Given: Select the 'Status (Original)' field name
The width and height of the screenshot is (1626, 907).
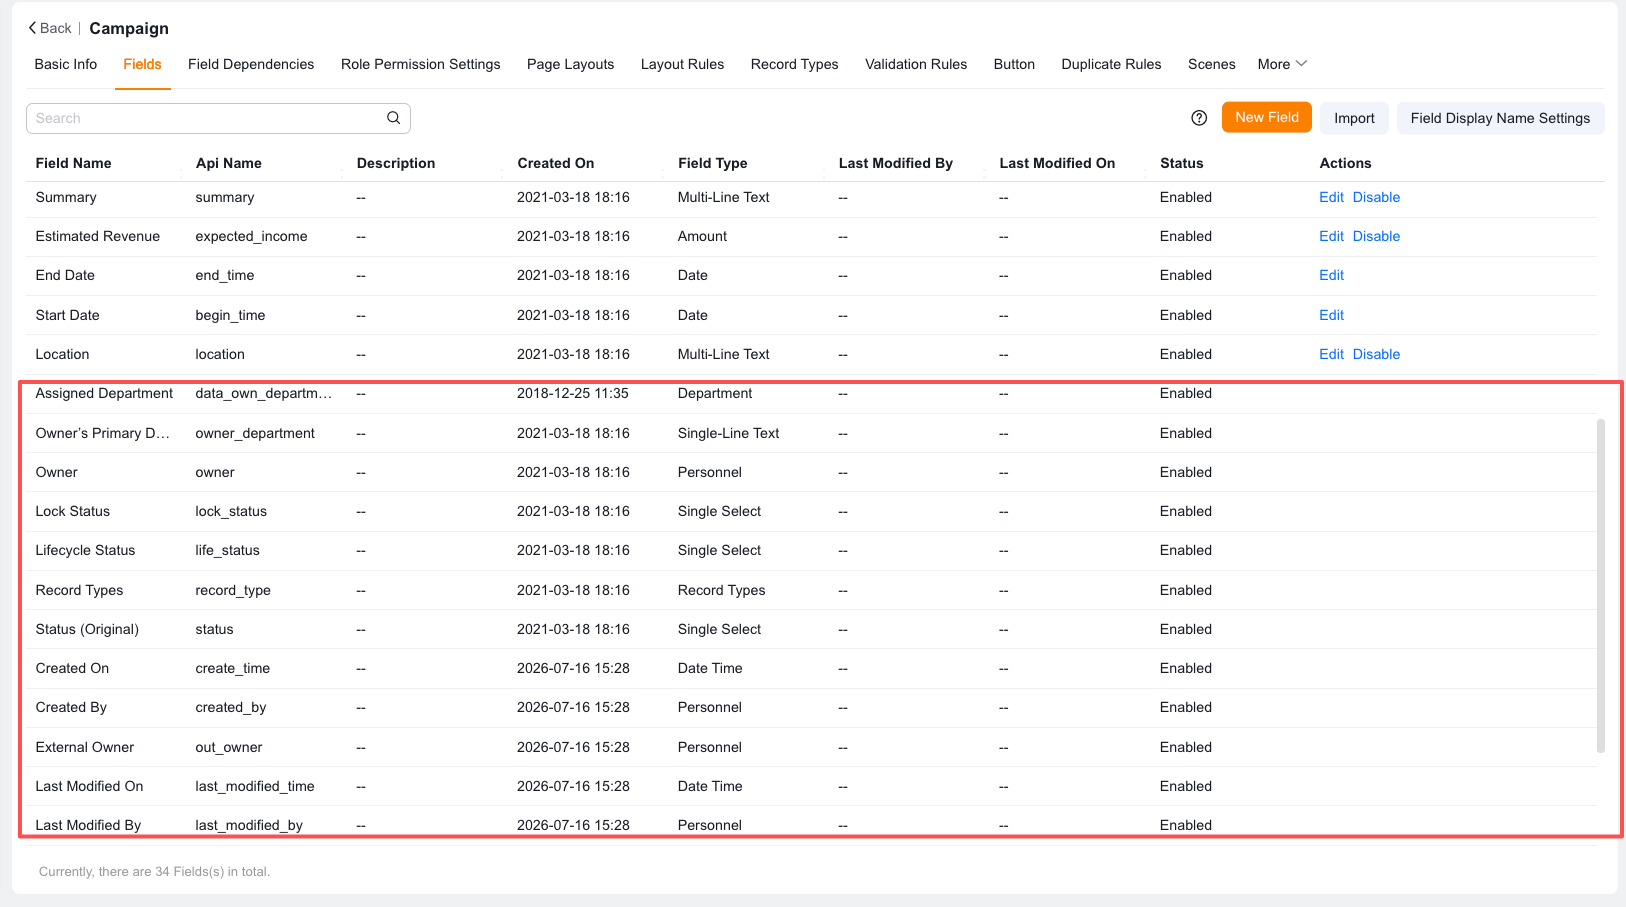Looking at the screenshot, I should point(87,629).
